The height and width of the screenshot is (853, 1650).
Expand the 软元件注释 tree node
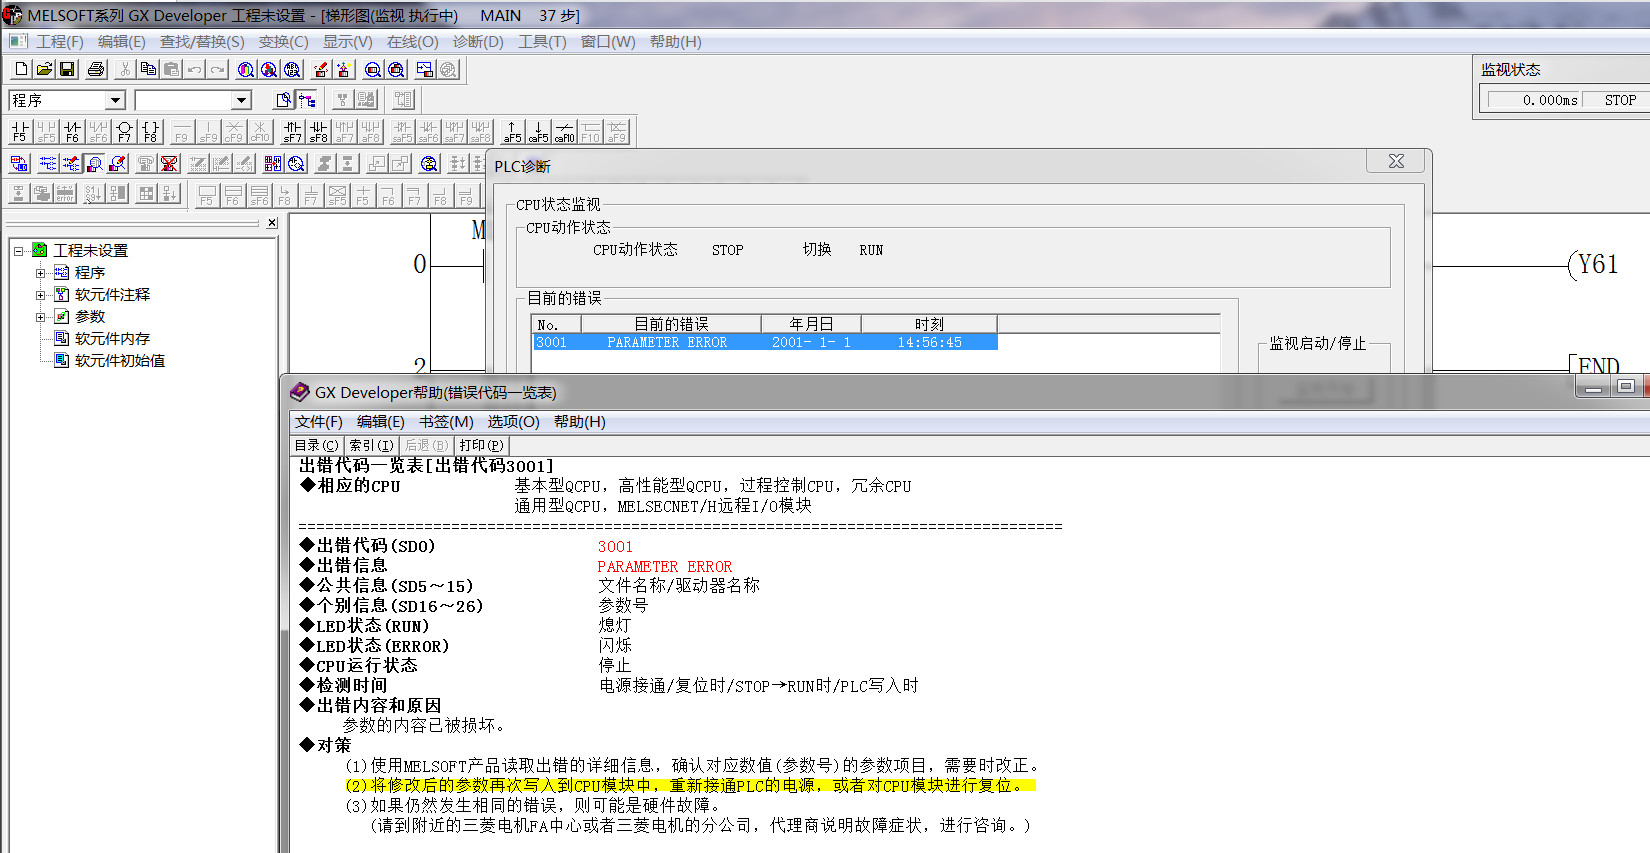pyautogui.click(x=41, y=295)
